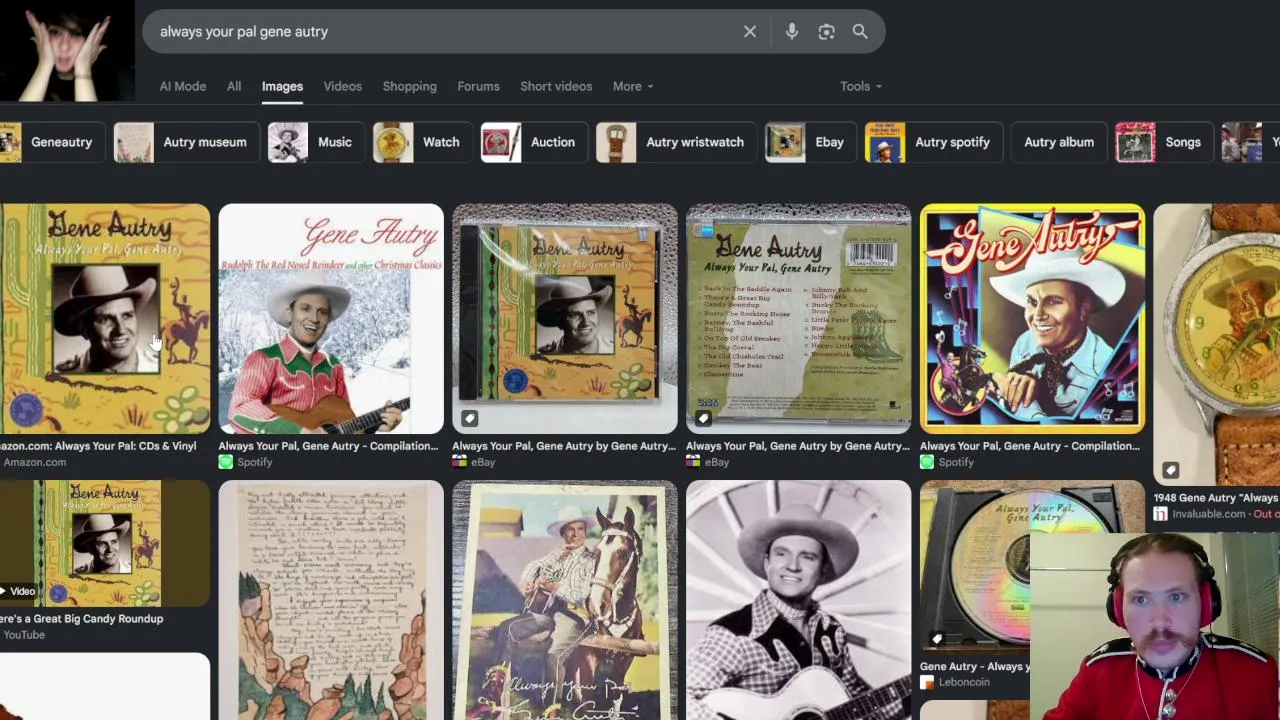Filter by Autry wristwatch chip
The image size is (1280, 720).
click(x=675, y=142)
